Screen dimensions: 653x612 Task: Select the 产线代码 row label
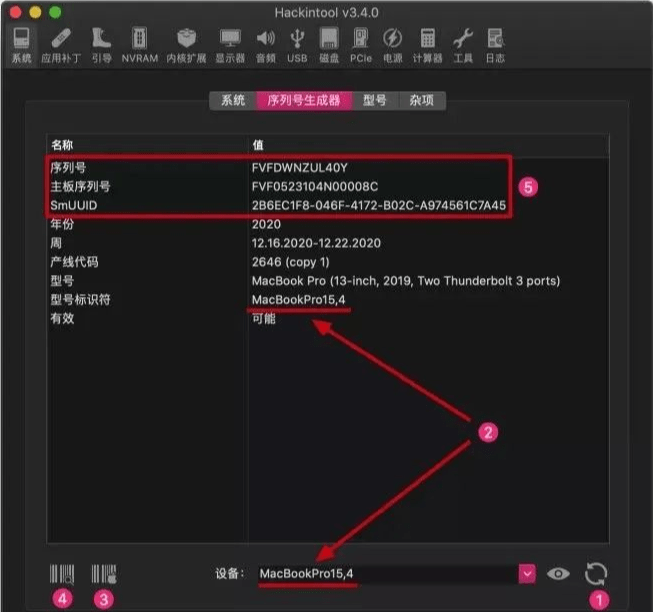[74, 262]
